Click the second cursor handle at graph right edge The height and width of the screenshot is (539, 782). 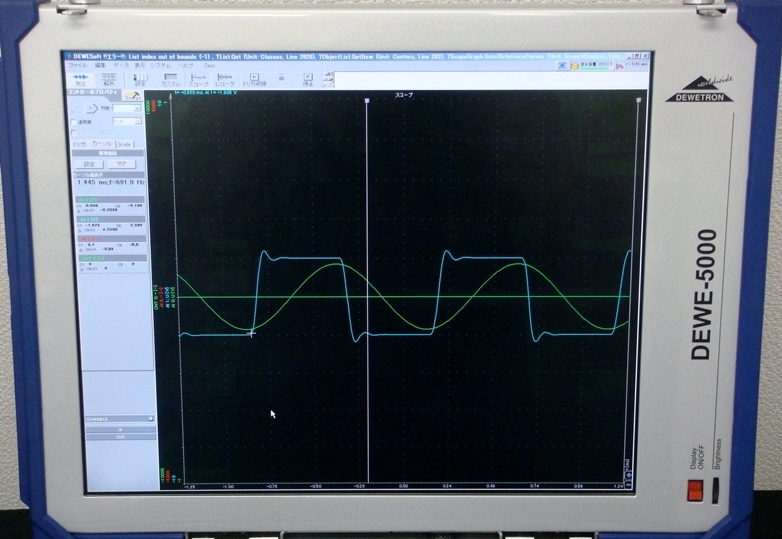click(639, 101)
